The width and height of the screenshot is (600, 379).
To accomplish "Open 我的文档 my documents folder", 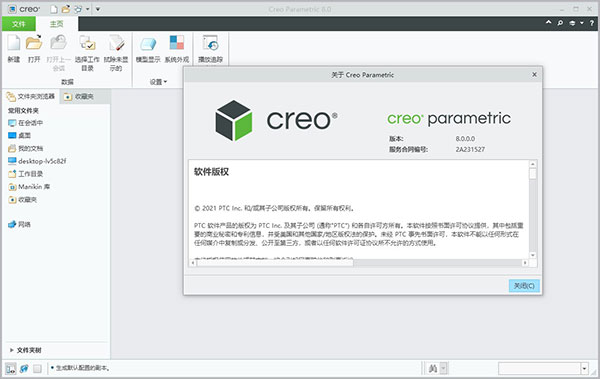I will point(25,148).
